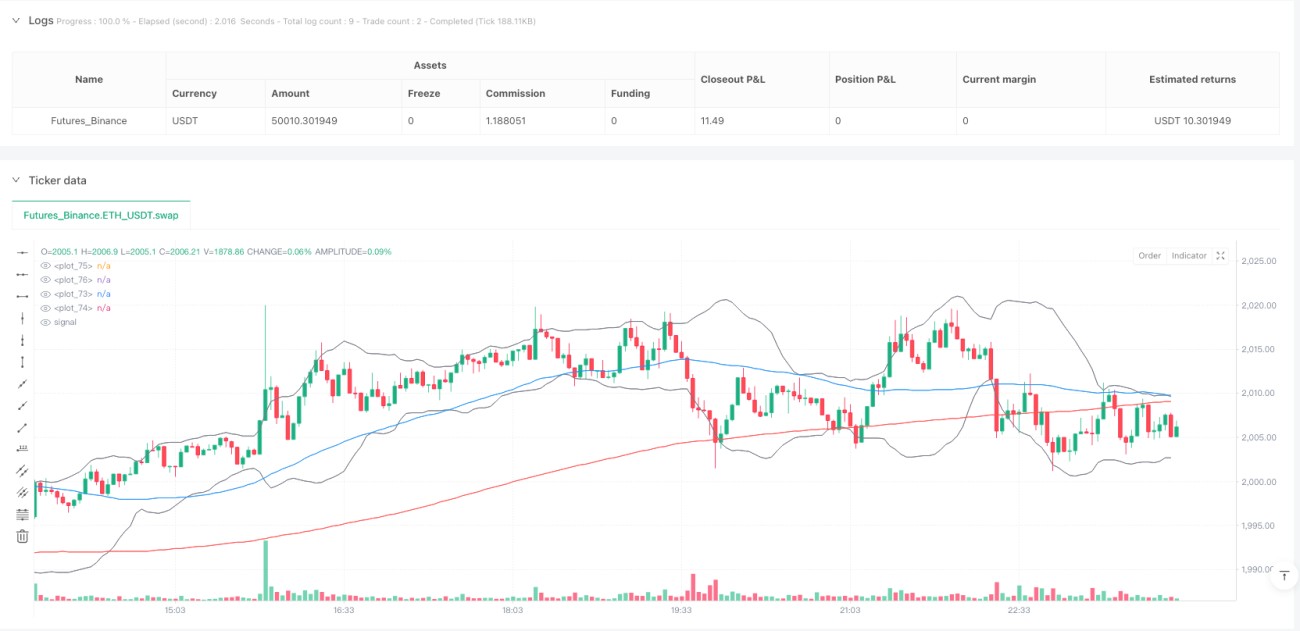Open the Indicator menu

1189,256
